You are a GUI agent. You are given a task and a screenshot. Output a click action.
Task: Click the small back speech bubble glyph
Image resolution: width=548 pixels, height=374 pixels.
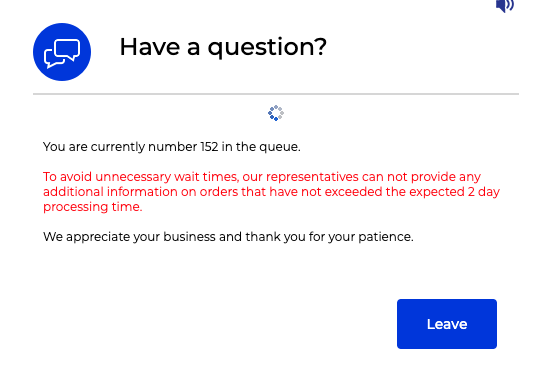coord(52,59)
